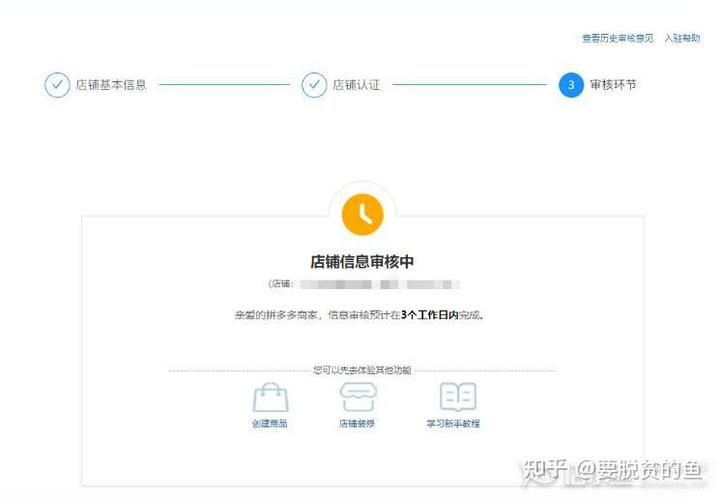Click the 店铺基本信息 step checkmark circle
This screenshot has height=500, width=721.
[57, 85]
